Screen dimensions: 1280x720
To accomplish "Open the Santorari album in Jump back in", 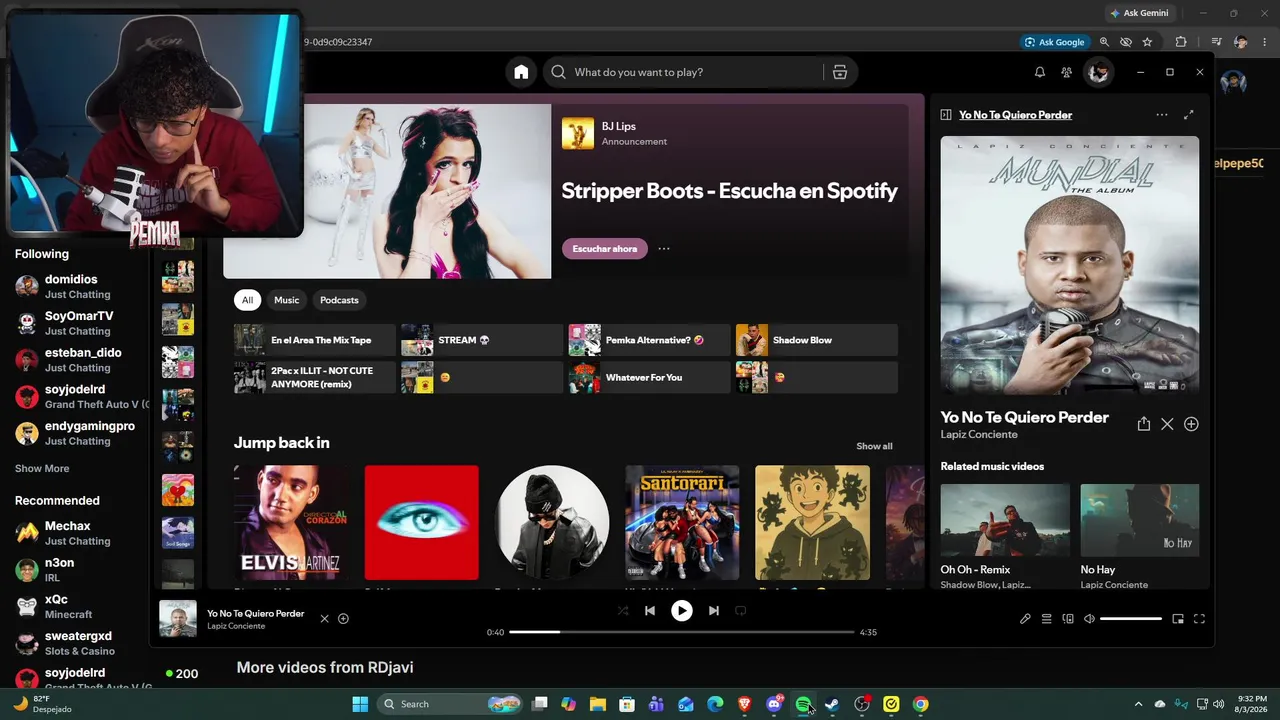I will 682,522.
